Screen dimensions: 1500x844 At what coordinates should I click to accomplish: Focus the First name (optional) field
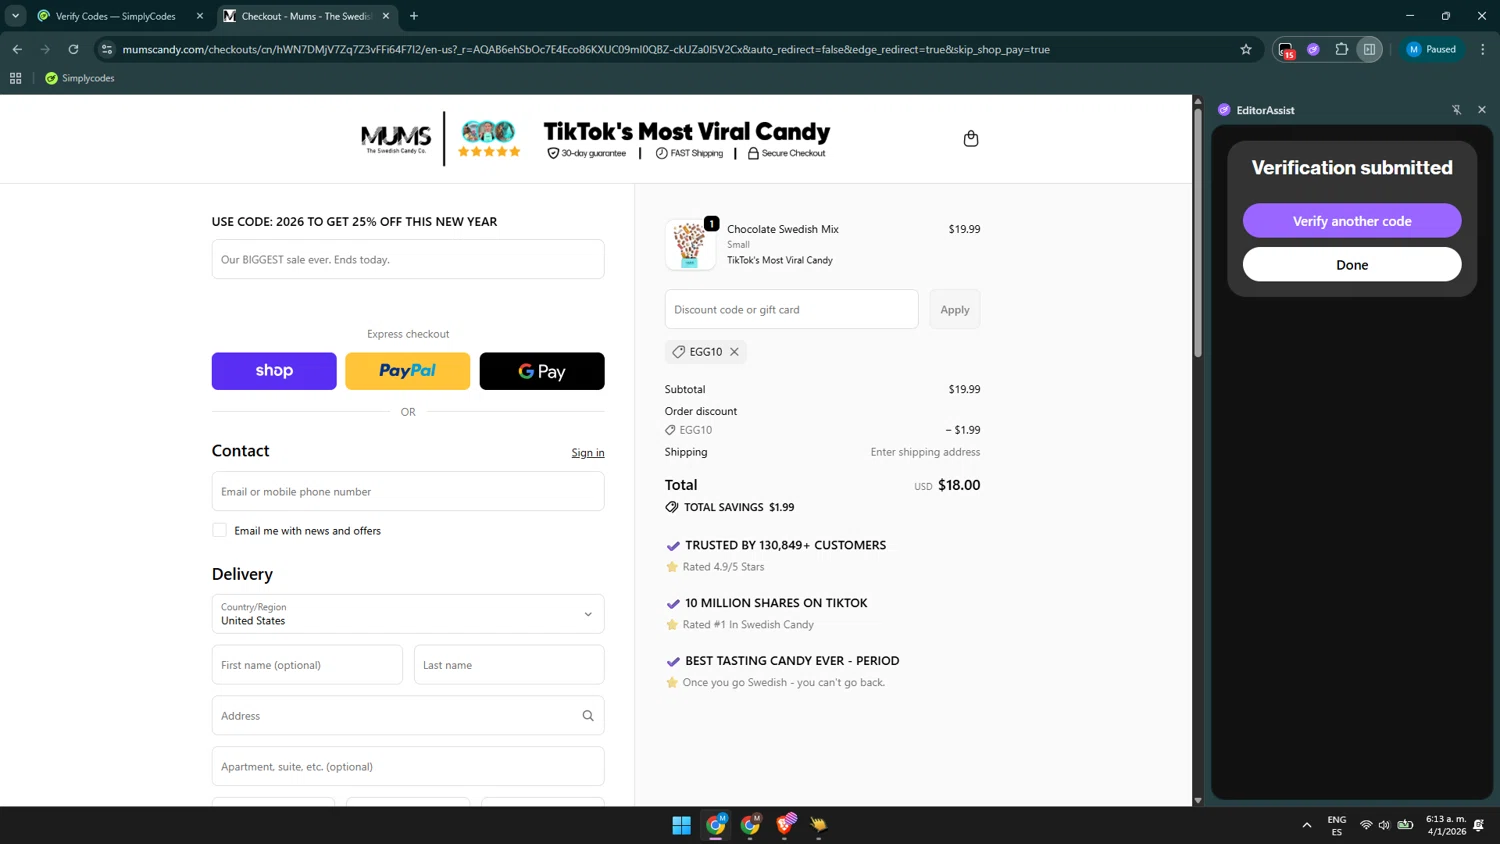307,665
